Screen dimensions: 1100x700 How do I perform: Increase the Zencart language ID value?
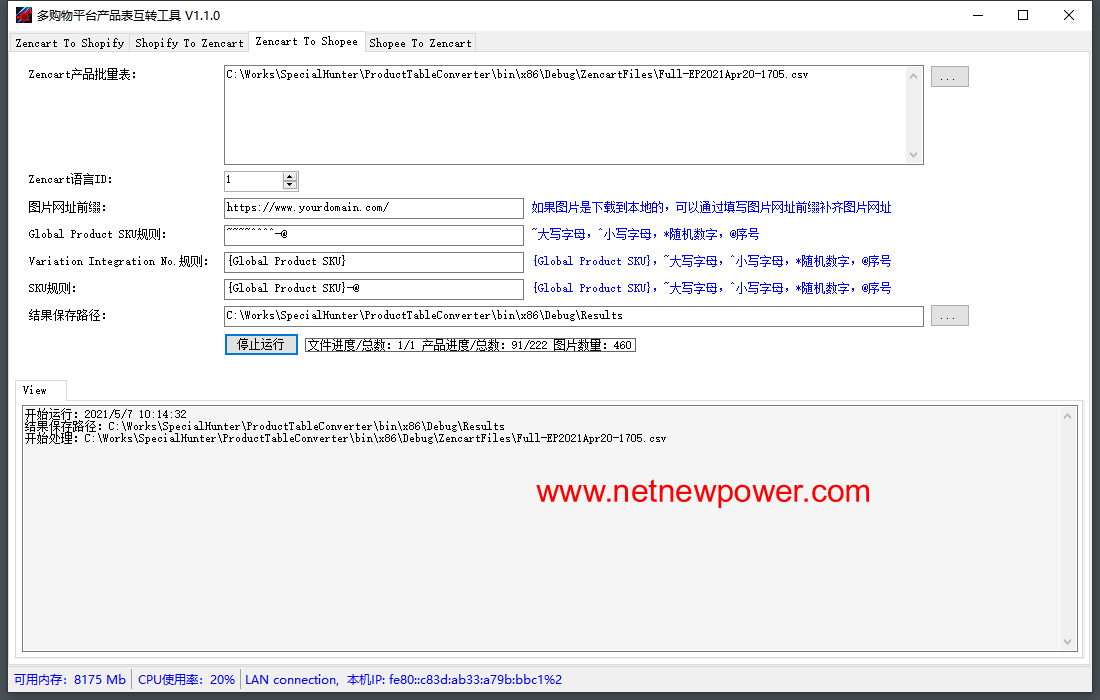290,177
